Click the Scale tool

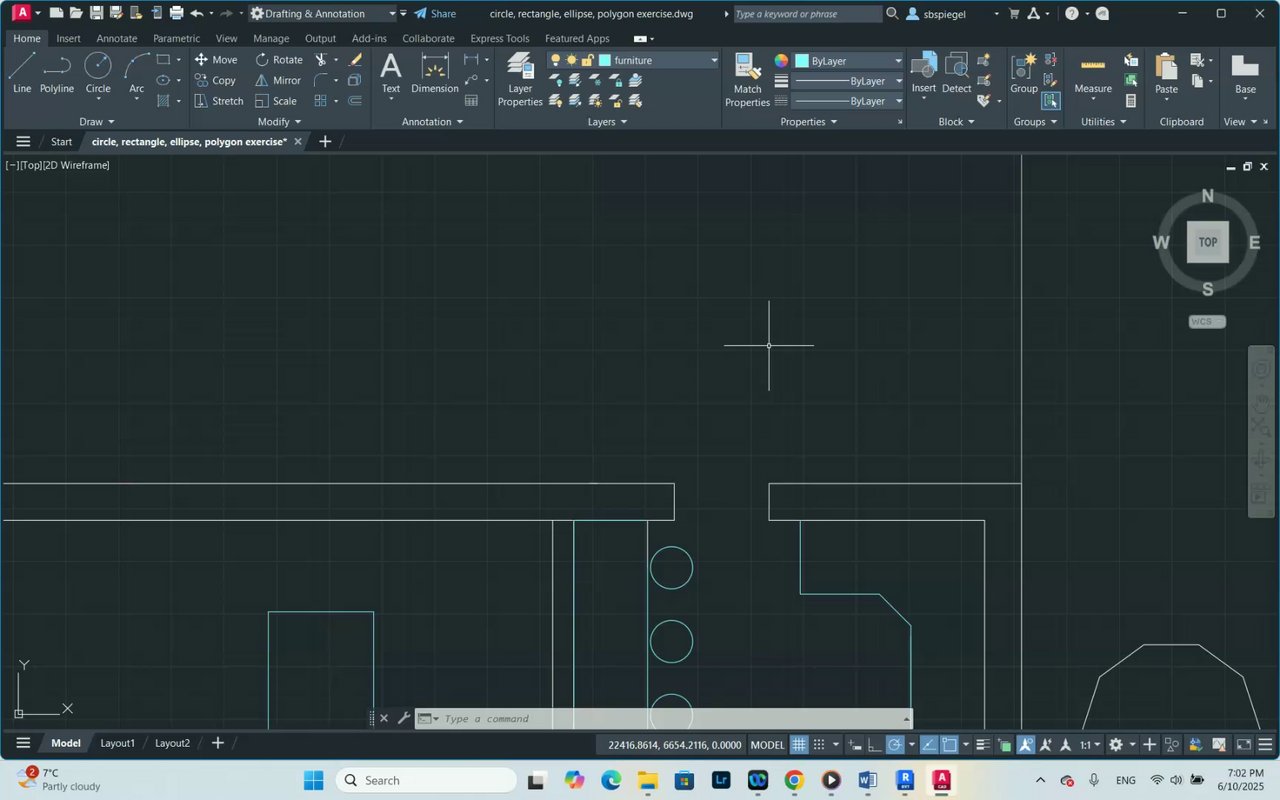tap(276, 101)
